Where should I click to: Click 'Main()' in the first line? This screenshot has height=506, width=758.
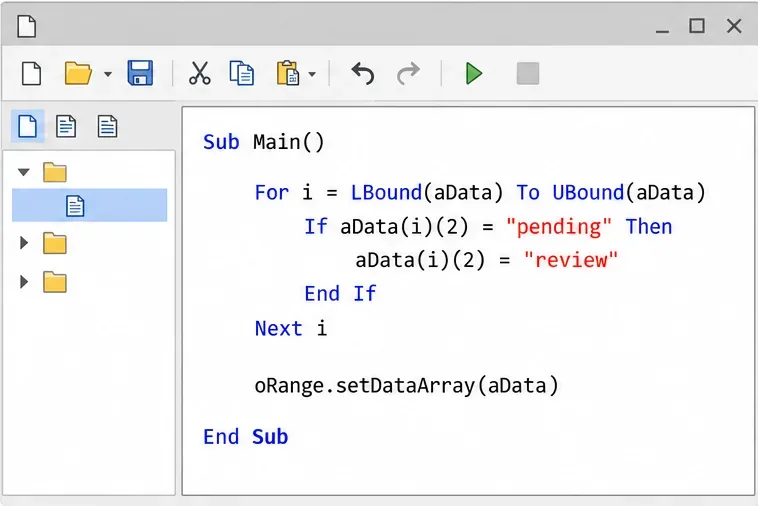coord(289,142)
